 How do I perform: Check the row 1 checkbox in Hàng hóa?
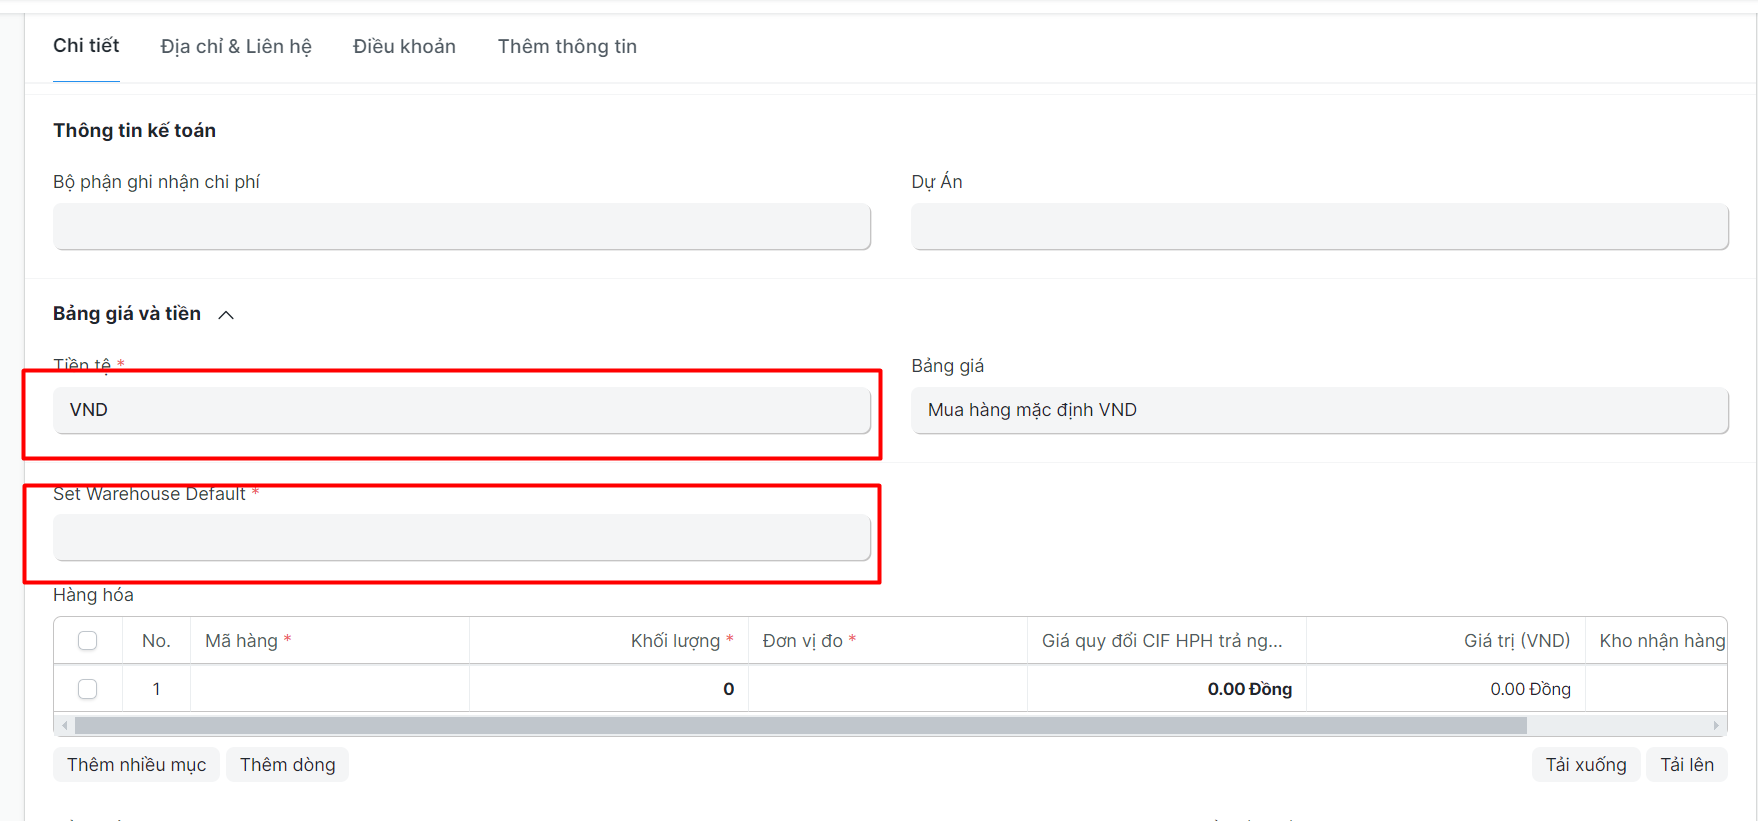(88, 689)
